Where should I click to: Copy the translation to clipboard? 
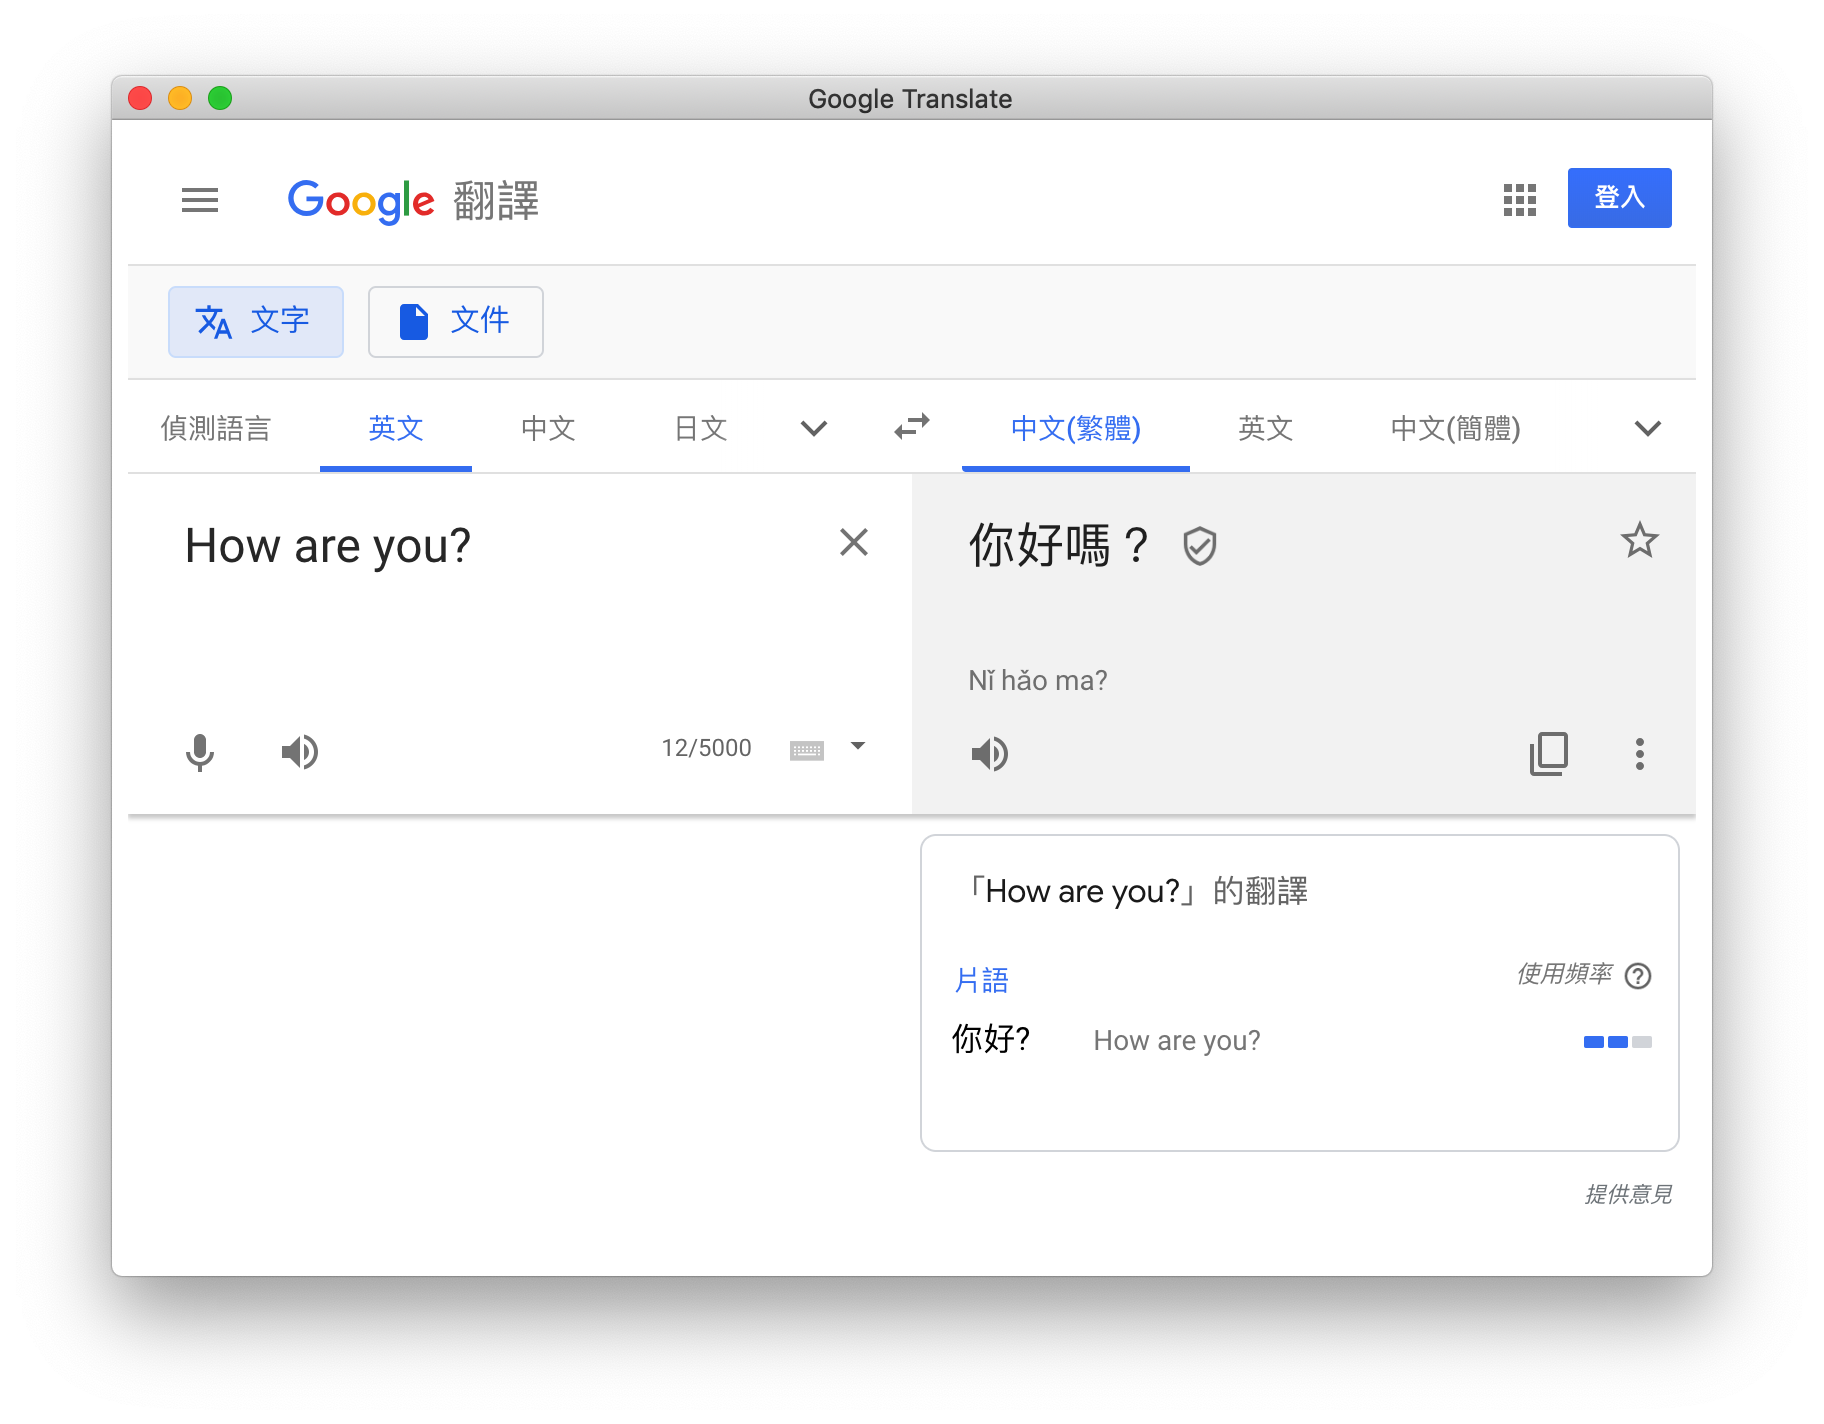pyautogui.click(x=1548, y=753)
